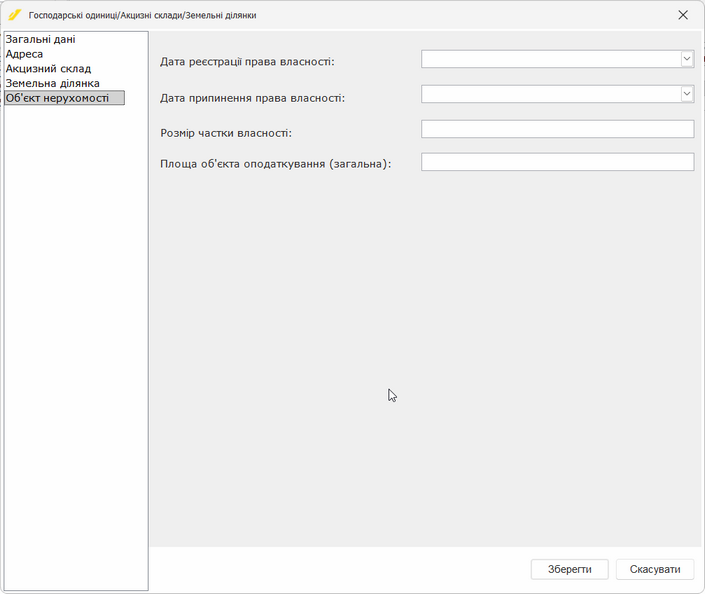Select the Об'єкт нерухомості section

coord(64,98)
